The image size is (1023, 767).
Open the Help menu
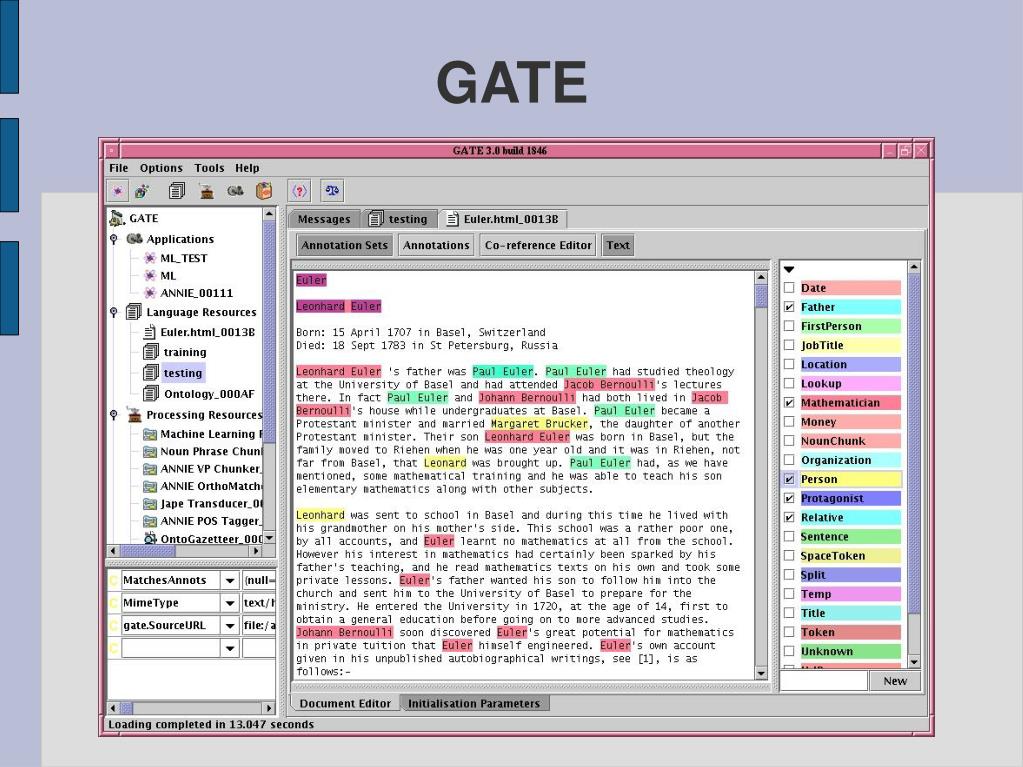247,168
